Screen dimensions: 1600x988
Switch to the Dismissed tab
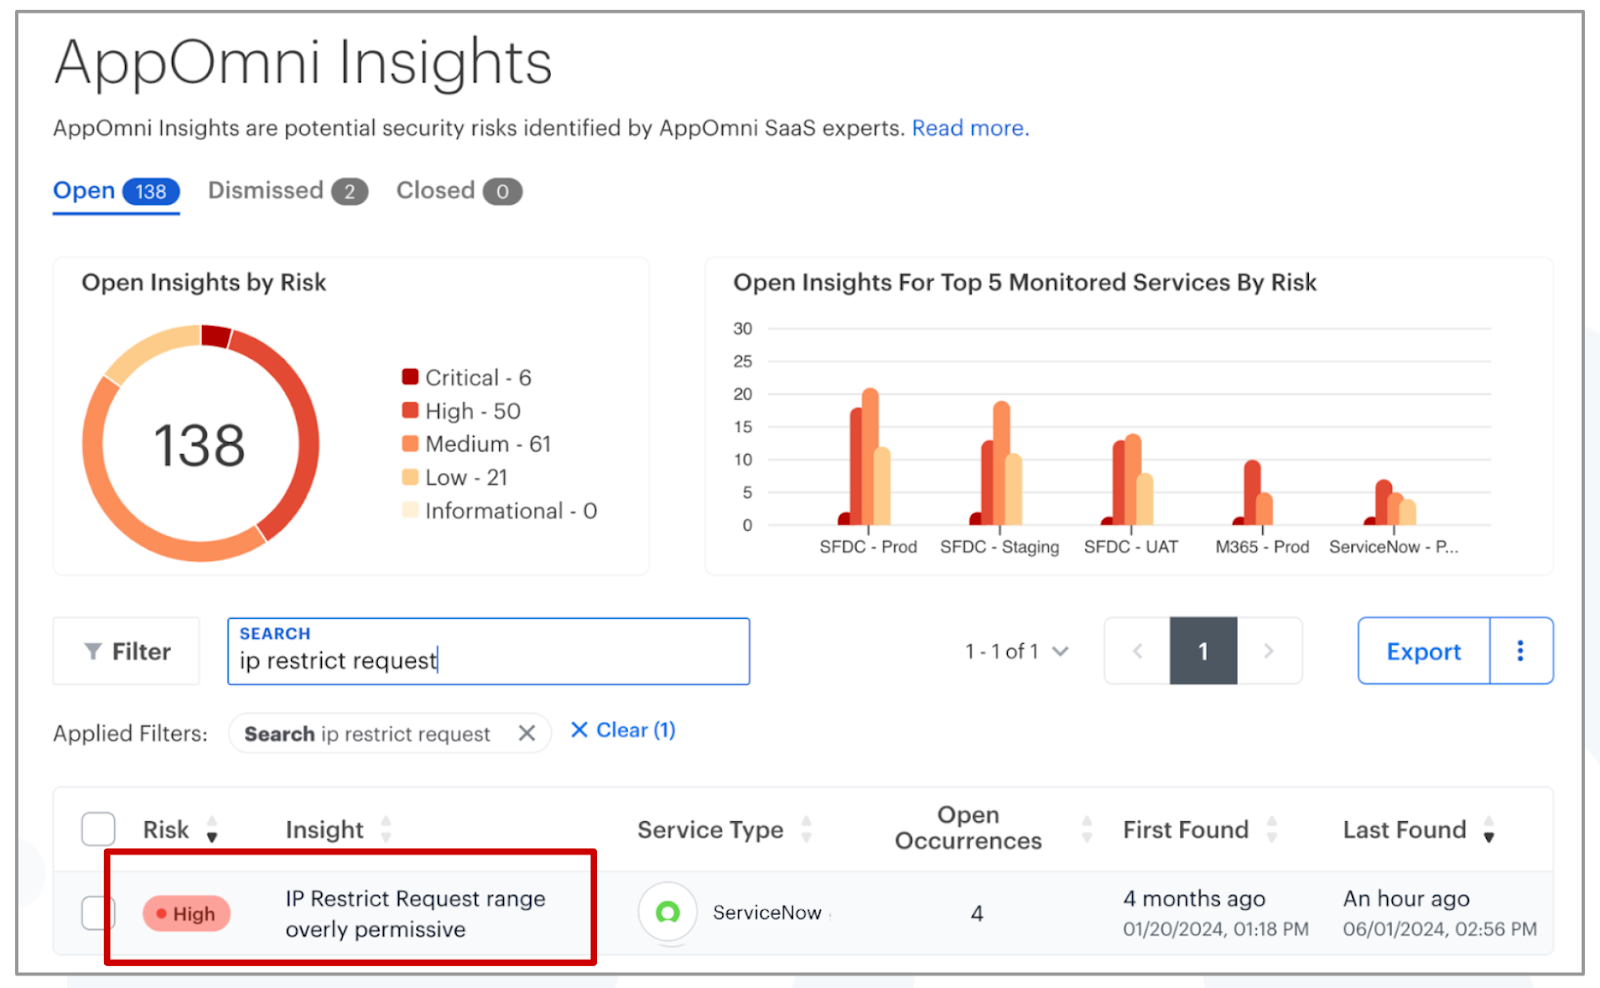coord(264,190)
